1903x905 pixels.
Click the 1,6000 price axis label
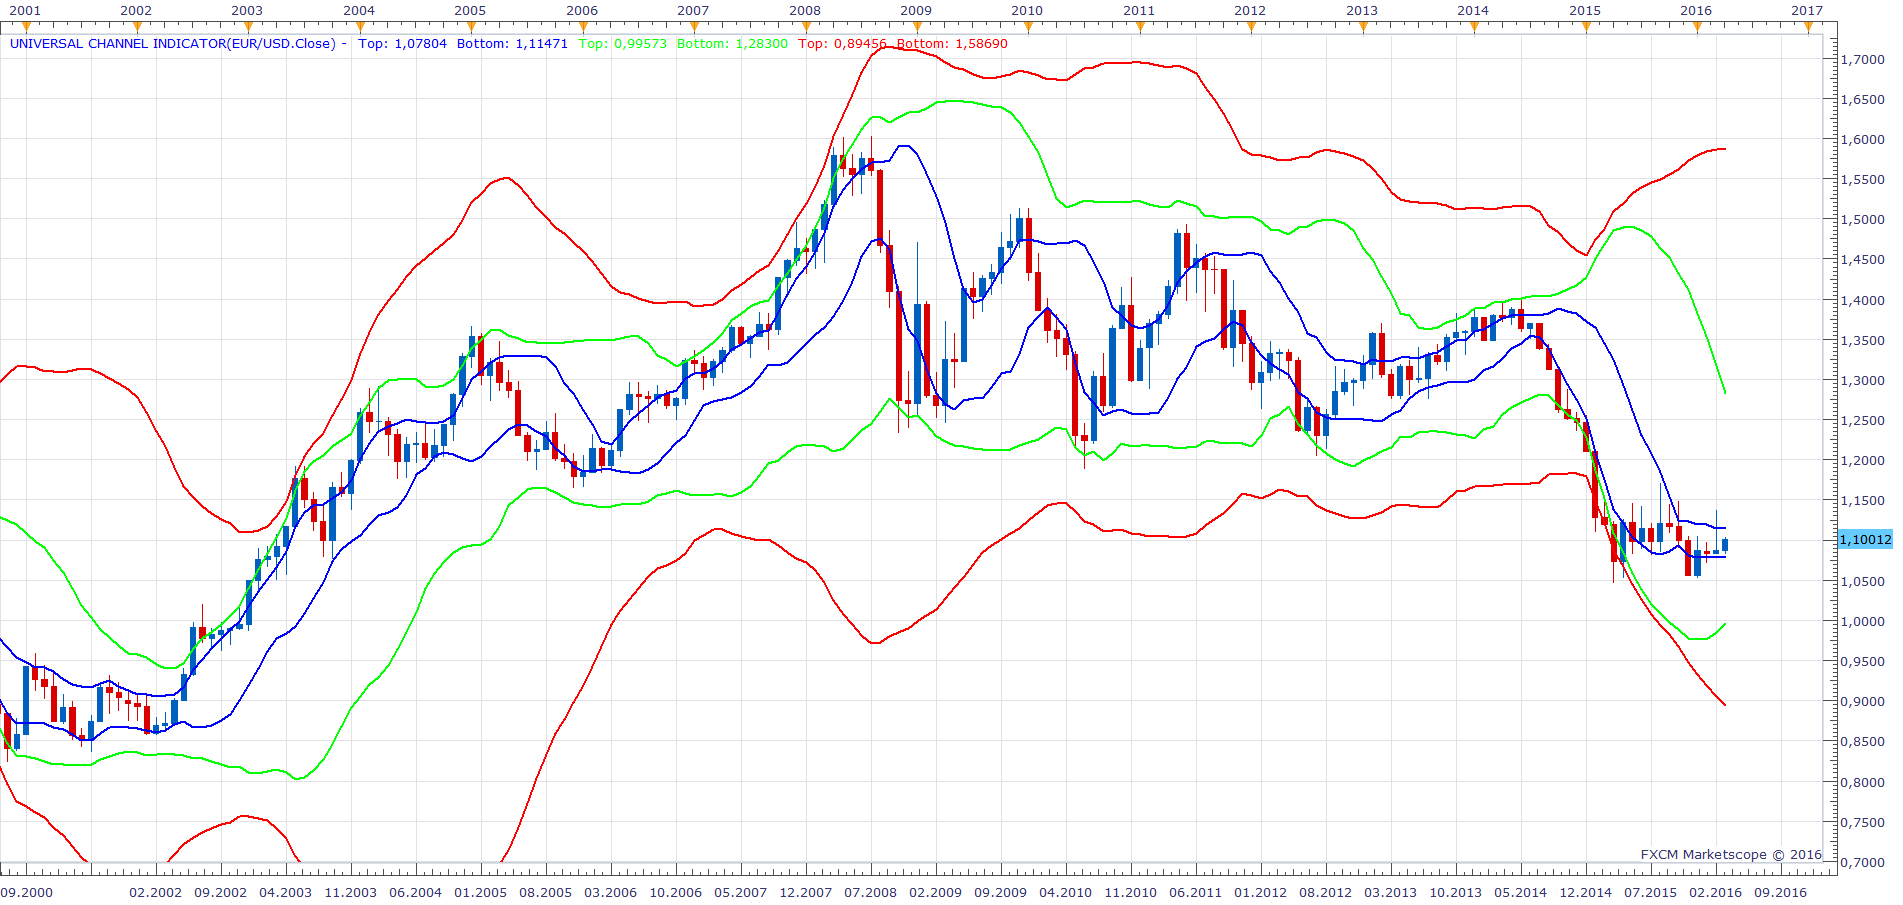click(x=1863, y=140)
